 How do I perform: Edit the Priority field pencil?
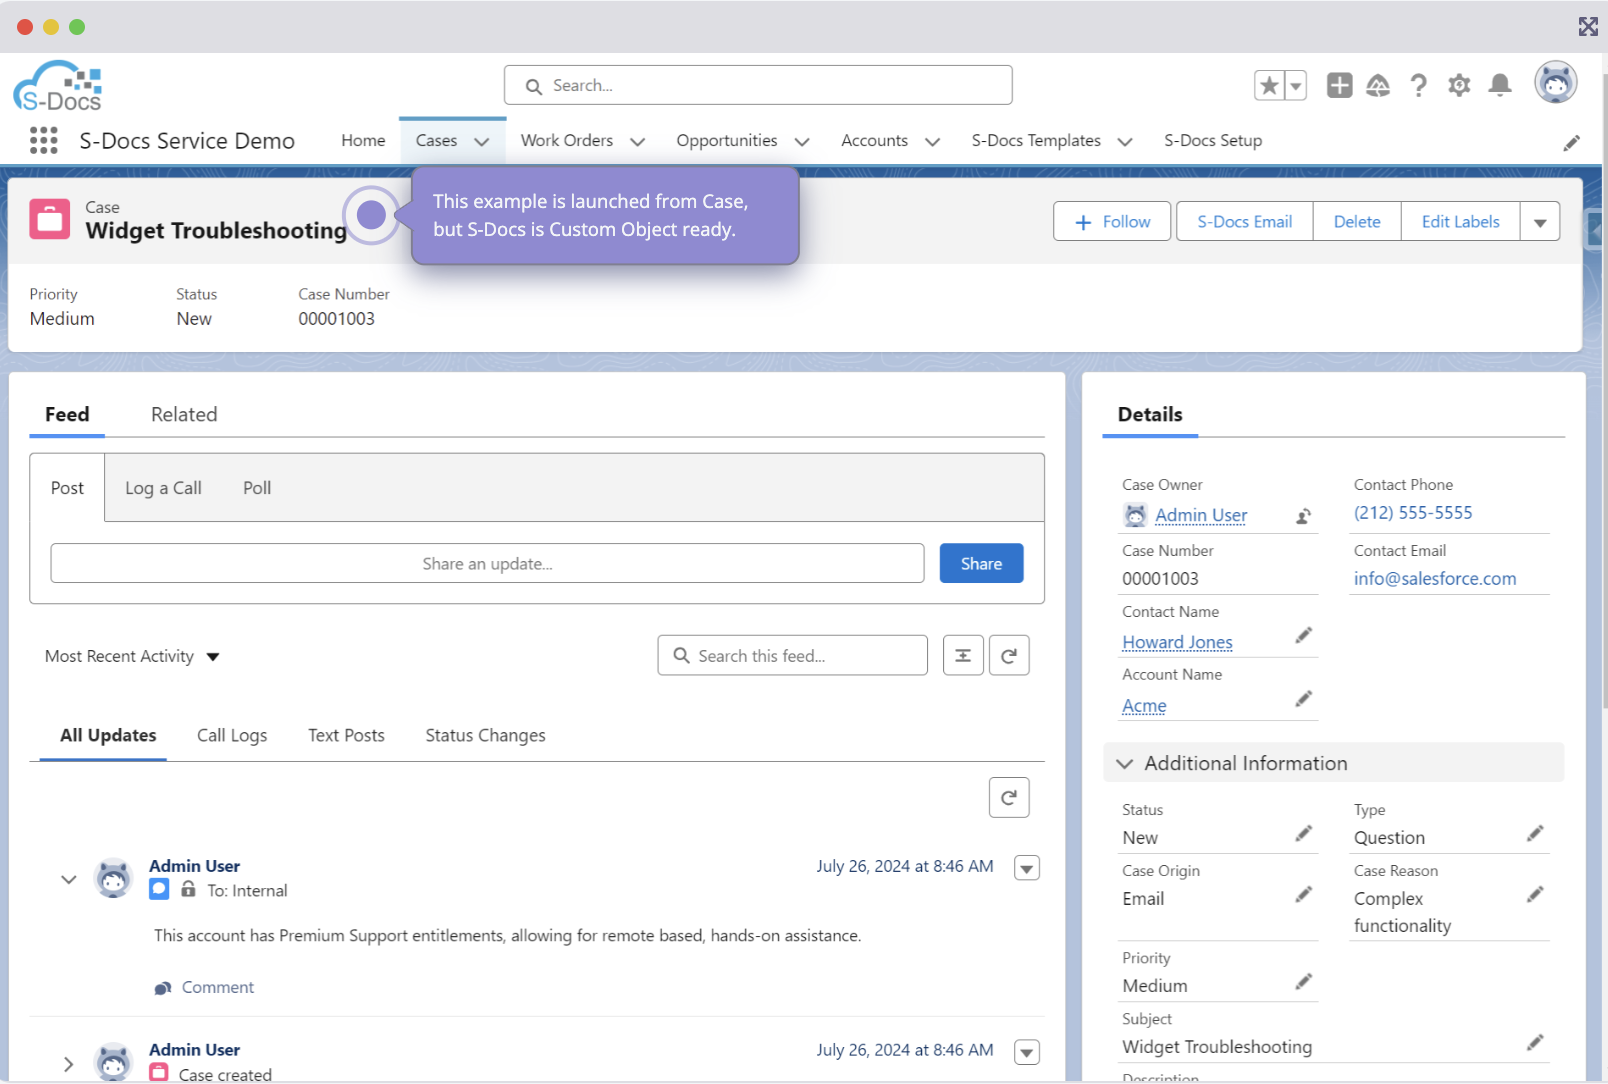coord(1304,981)
